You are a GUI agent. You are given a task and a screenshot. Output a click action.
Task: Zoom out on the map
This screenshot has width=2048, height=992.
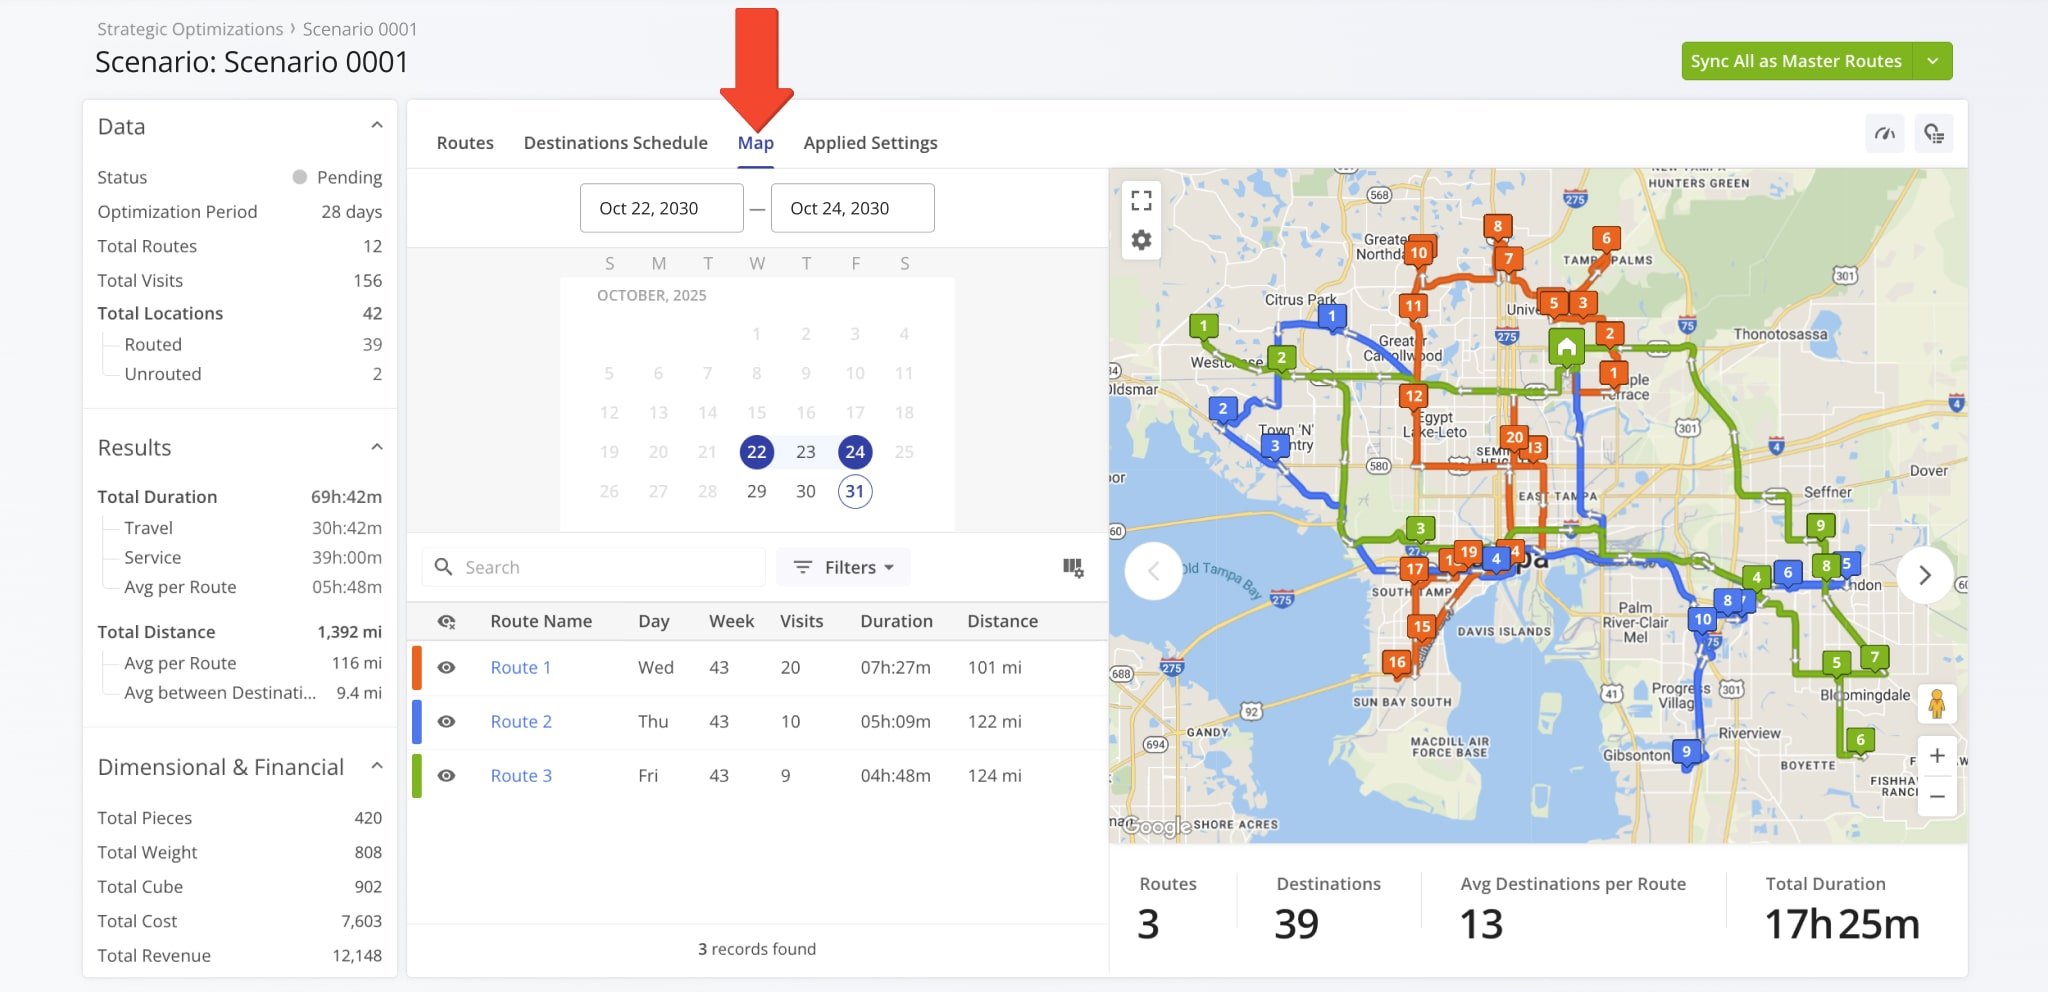[x=1937, y=797]
